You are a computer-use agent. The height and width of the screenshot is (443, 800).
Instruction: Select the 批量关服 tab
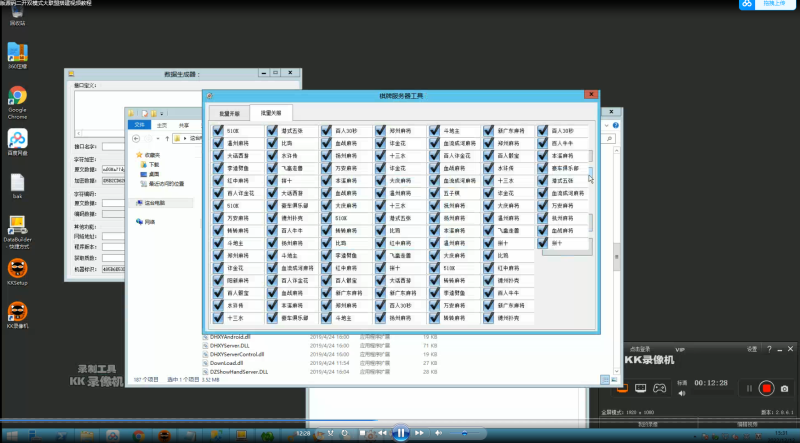[x=271, y=113]
